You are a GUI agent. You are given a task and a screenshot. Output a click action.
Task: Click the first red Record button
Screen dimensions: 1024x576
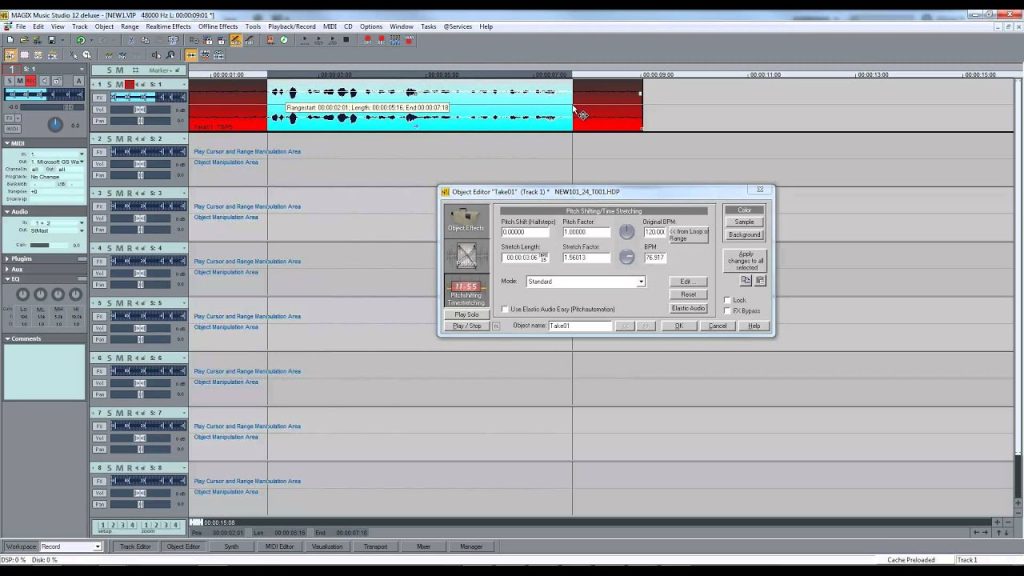click(x=368, y=40)
